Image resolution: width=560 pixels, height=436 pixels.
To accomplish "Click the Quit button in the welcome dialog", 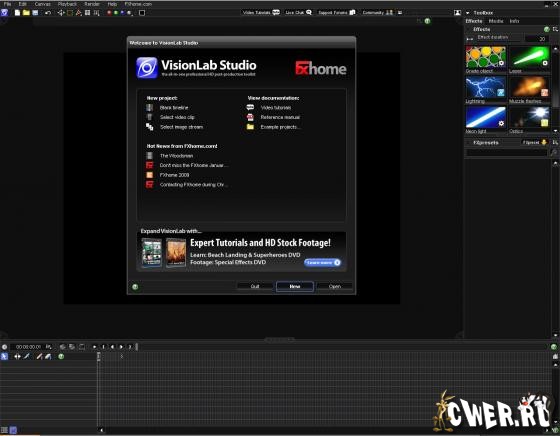I will click(x=255, y=286).
